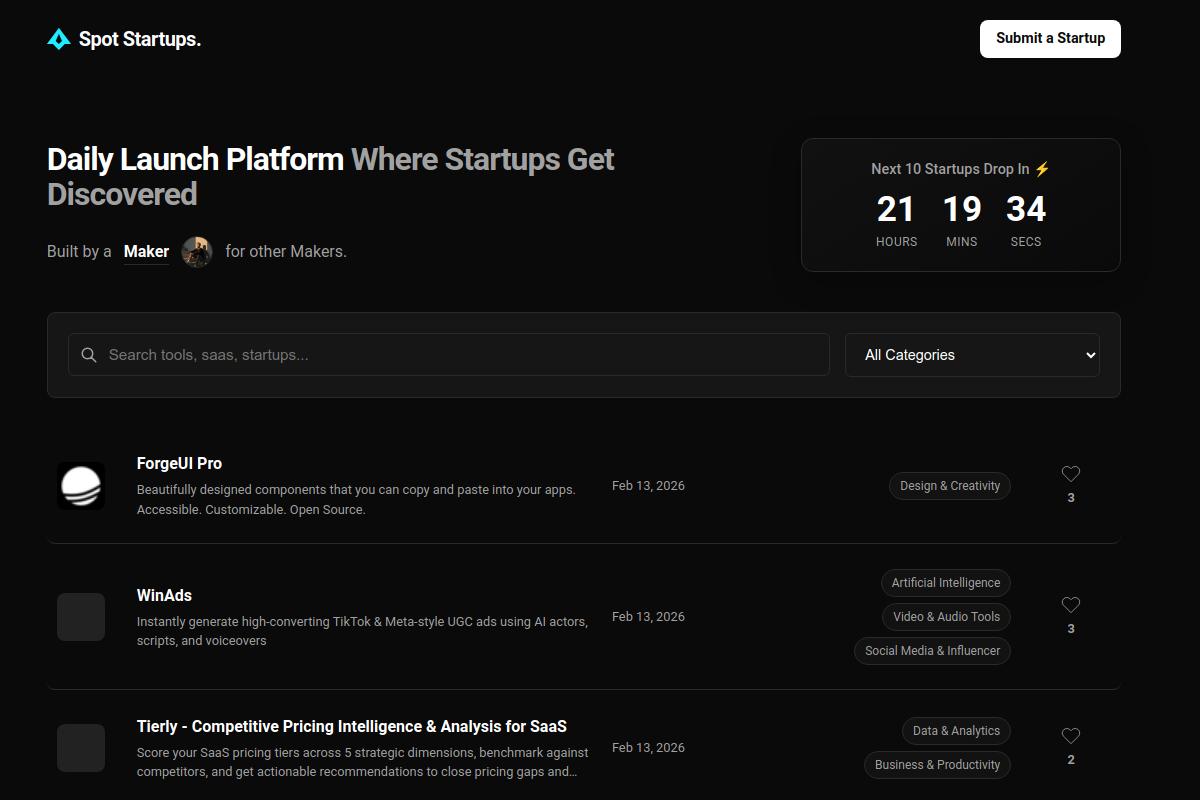1200x800 pixels.
Task: Select the Data & Analytics tag on Tierly
Action: coord(956,730)
